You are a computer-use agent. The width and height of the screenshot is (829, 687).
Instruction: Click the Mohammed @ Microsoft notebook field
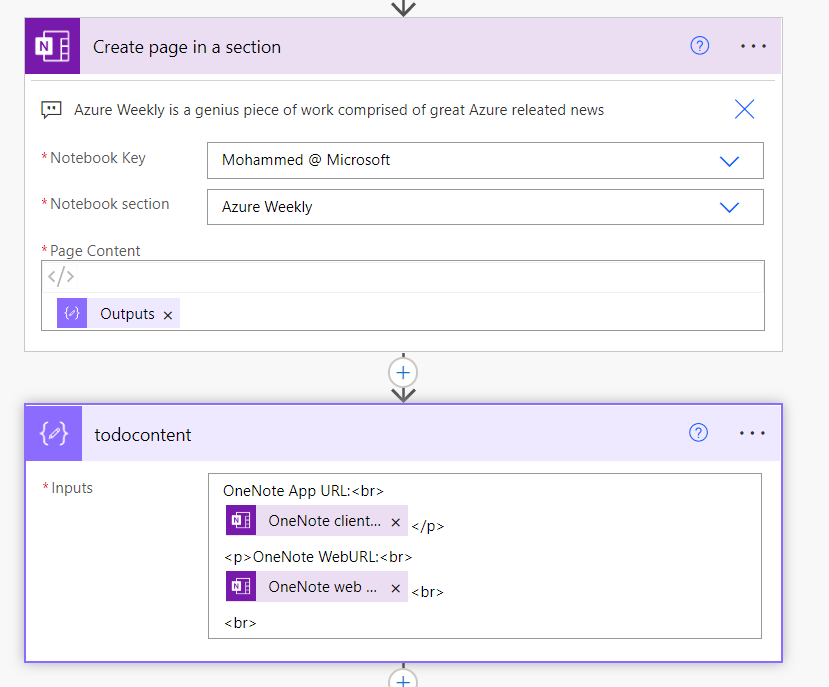tap(485, 160)
